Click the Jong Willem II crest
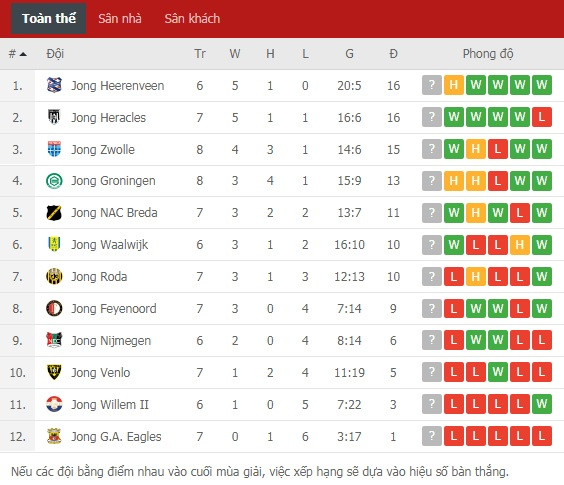 coord(54,404)
